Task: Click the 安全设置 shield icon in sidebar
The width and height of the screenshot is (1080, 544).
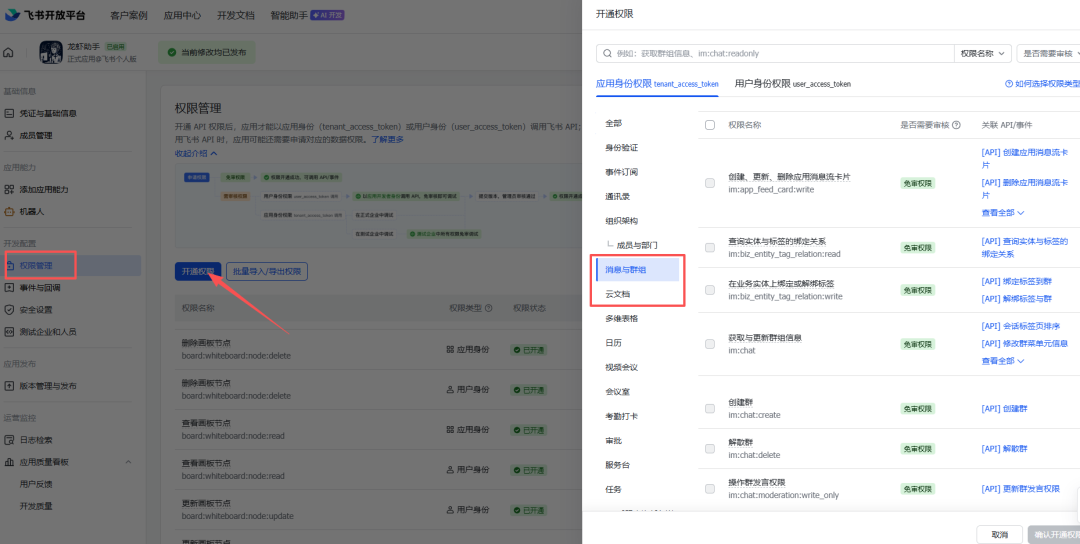Action: [x=10, y=310]
